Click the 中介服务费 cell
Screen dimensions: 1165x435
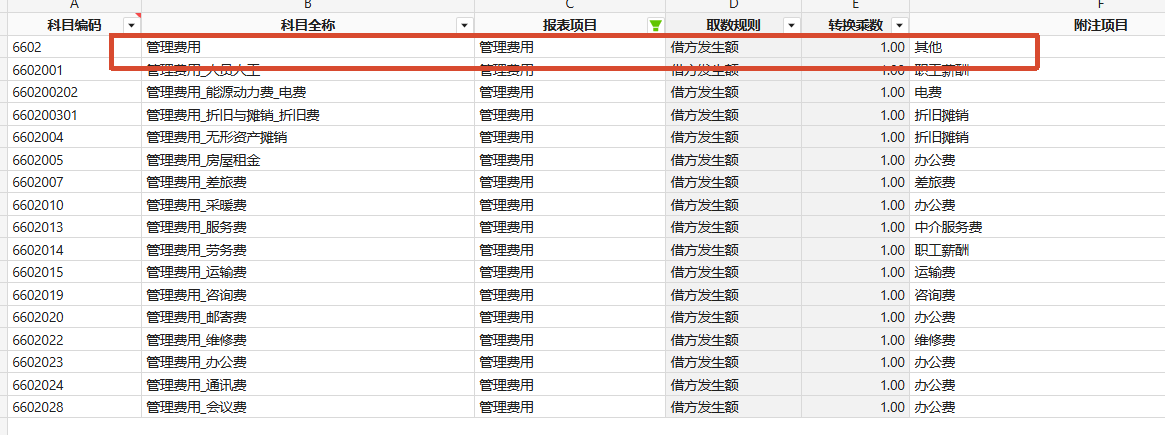point(1037,228)
